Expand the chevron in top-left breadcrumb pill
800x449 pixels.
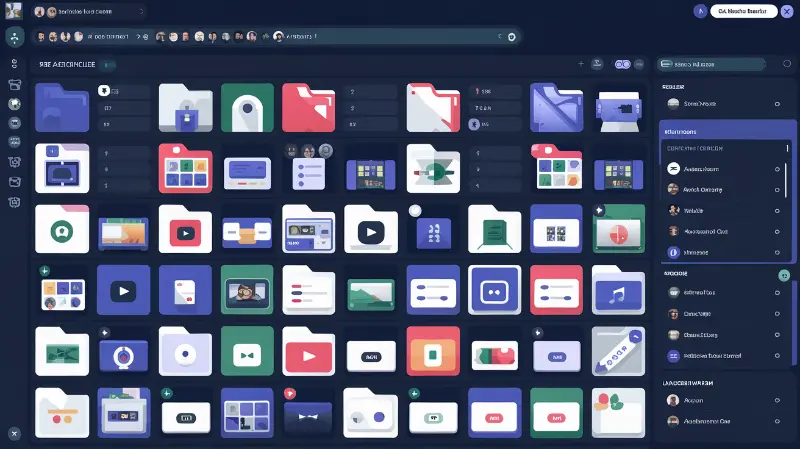(142, 11)
